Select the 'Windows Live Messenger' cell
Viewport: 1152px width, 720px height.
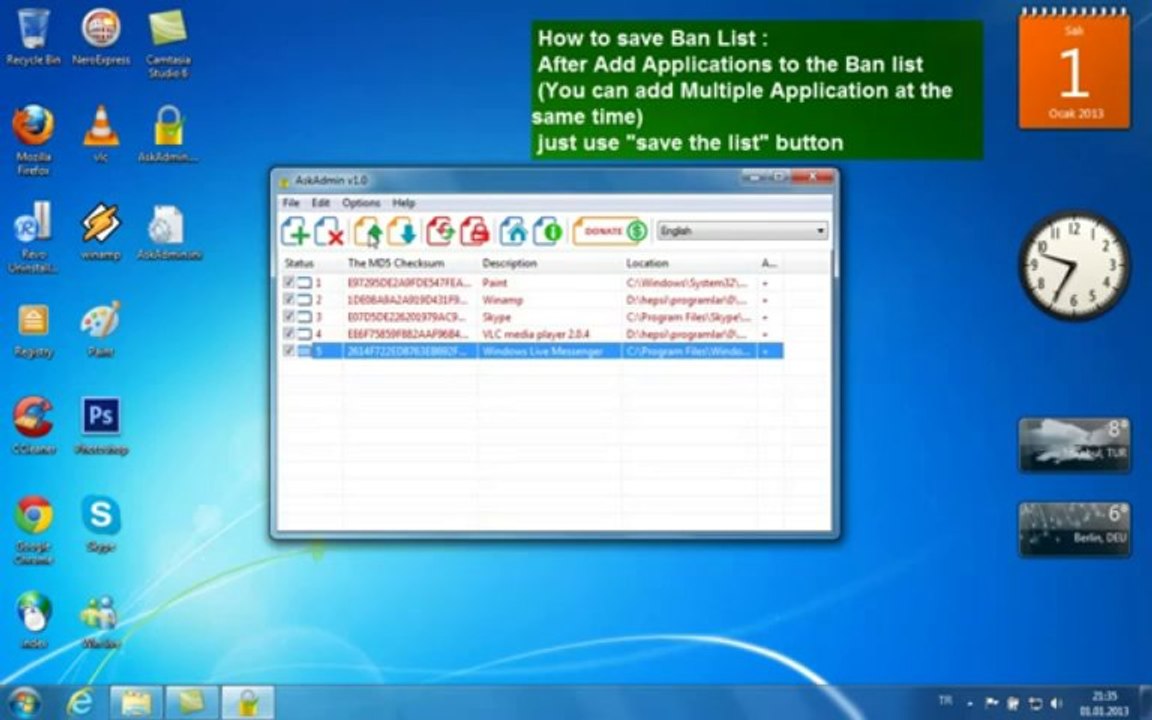(x=542, y=351)
